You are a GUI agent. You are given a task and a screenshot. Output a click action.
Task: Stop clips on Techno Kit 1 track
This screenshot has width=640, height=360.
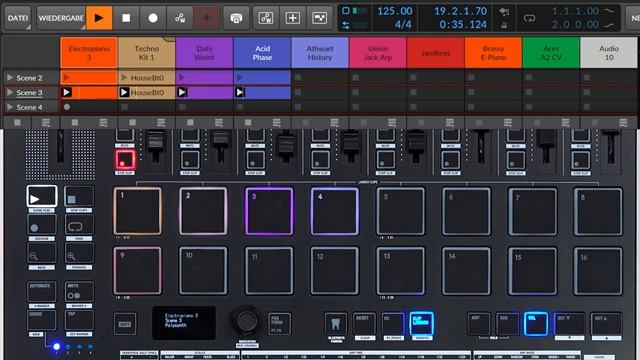click(132, 122)
